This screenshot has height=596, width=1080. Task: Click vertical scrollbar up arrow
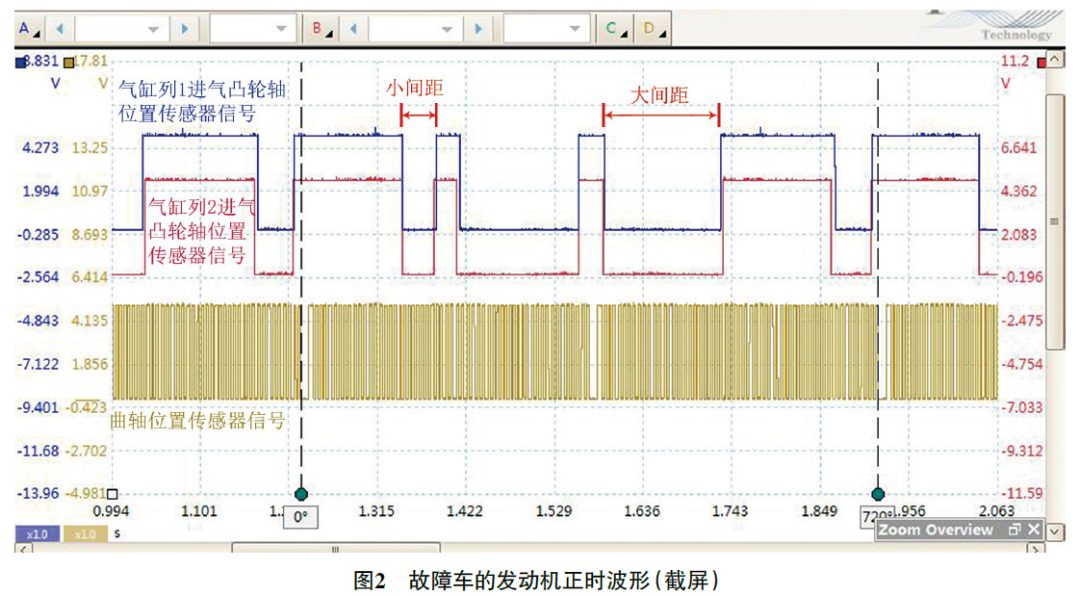[1055, 60]
